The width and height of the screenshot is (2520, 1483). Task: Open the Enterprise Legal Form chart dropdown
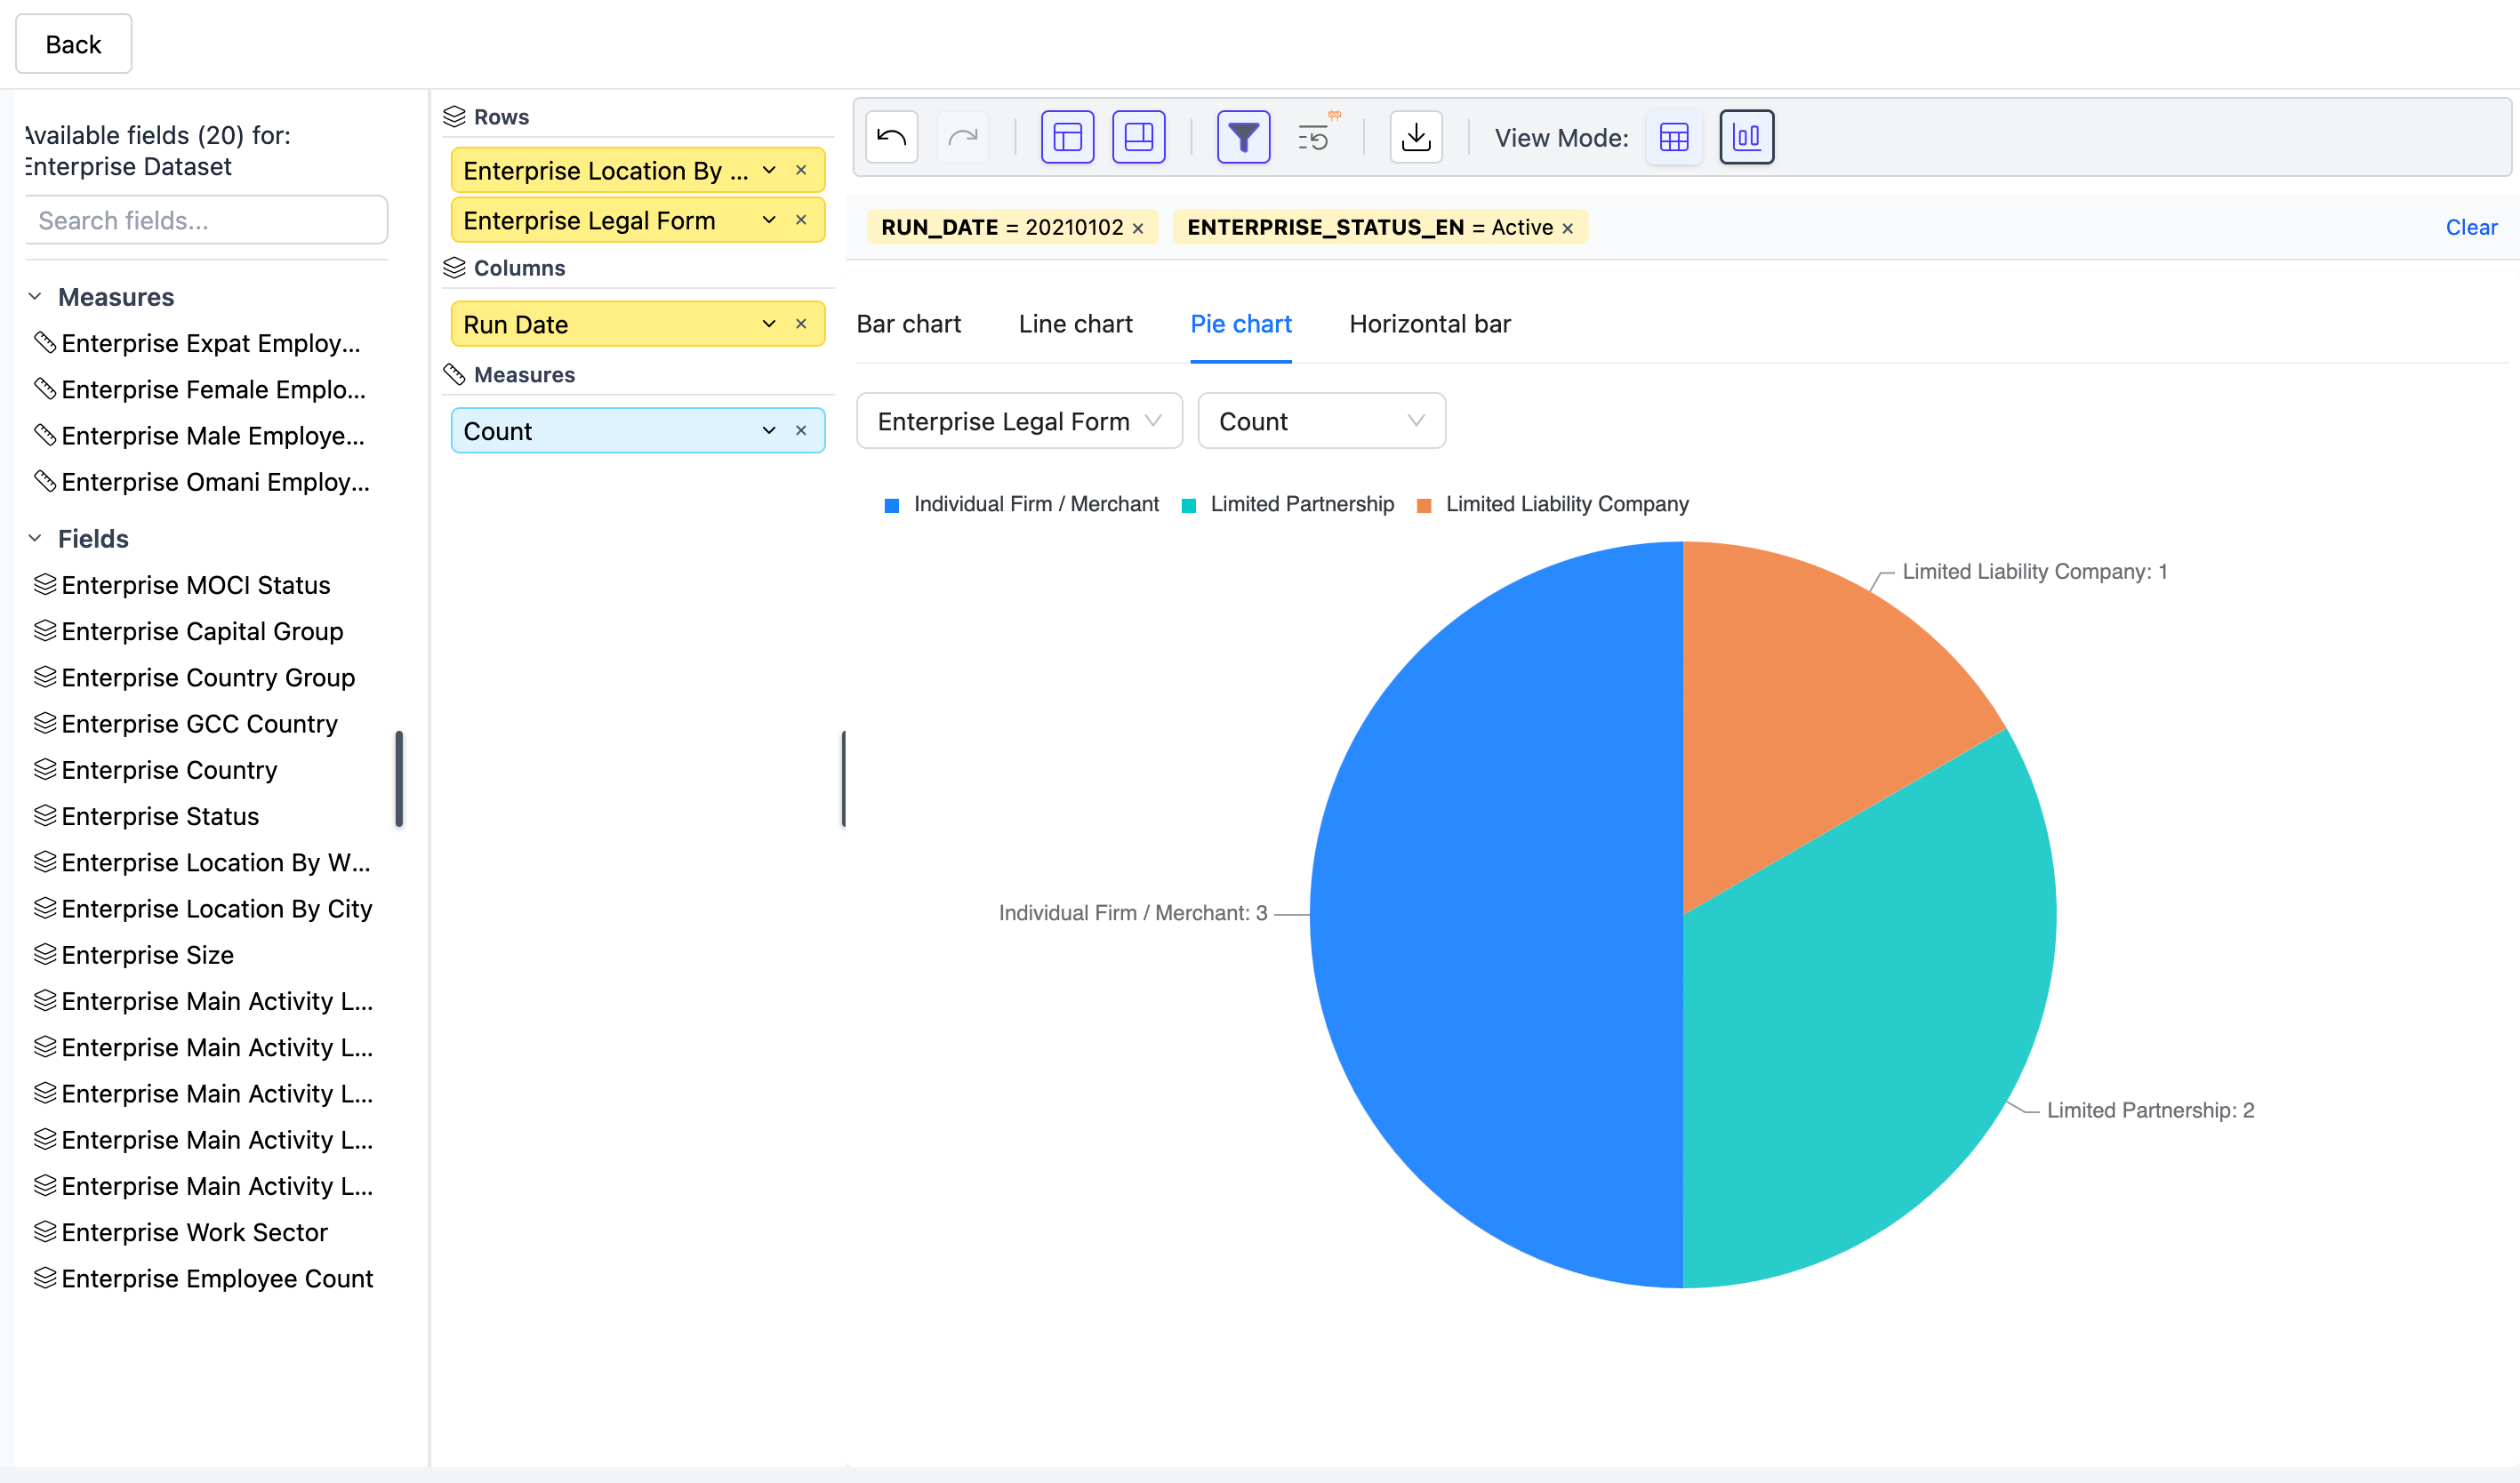click(1019, 421)
